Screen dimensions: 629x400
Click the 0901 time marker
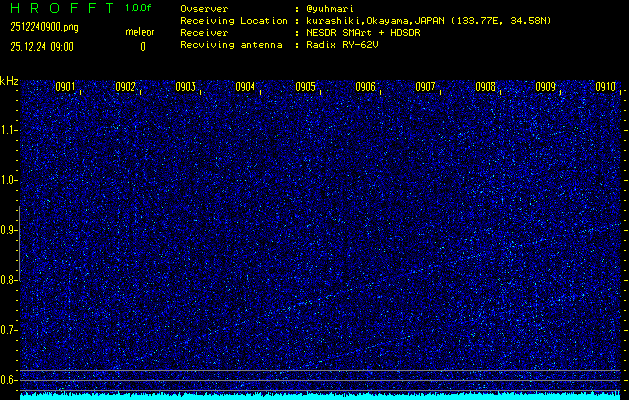(x=66, y=87)
